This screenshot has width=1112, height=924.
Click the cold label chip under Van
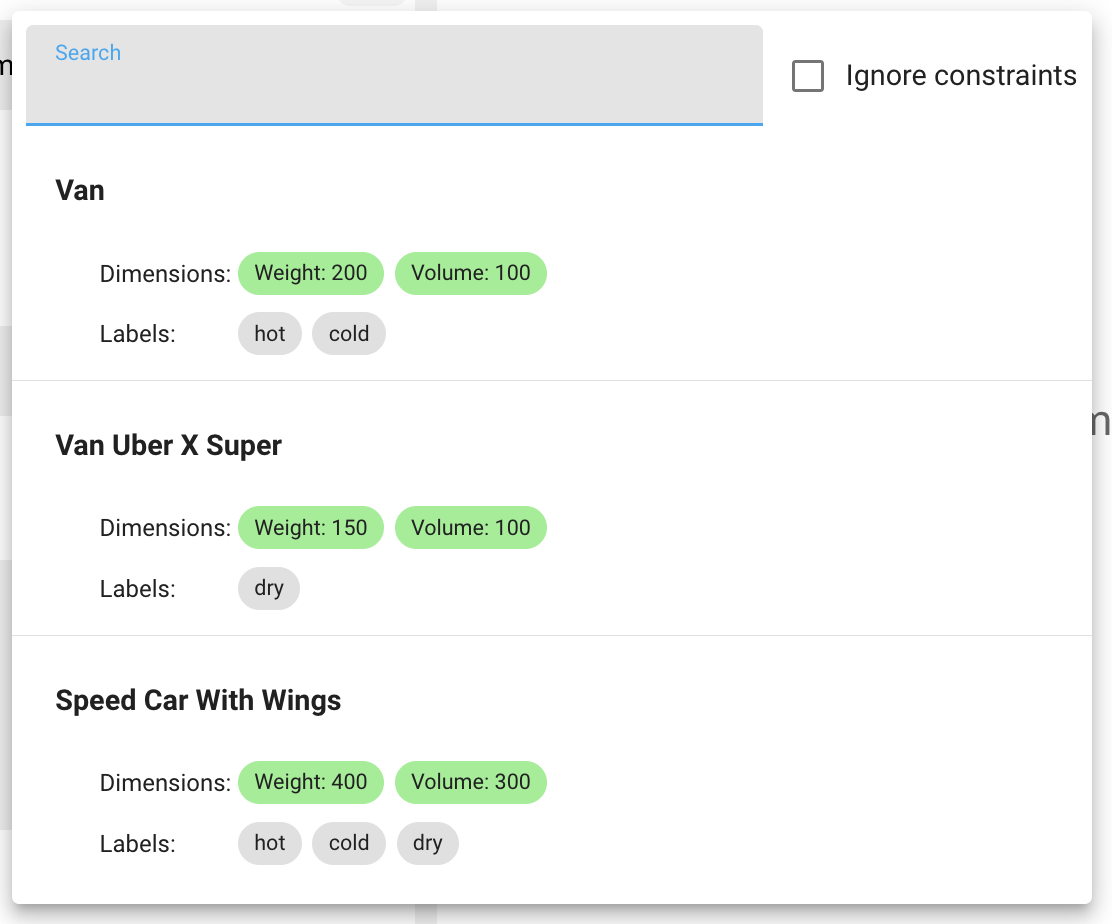point(349,334)
